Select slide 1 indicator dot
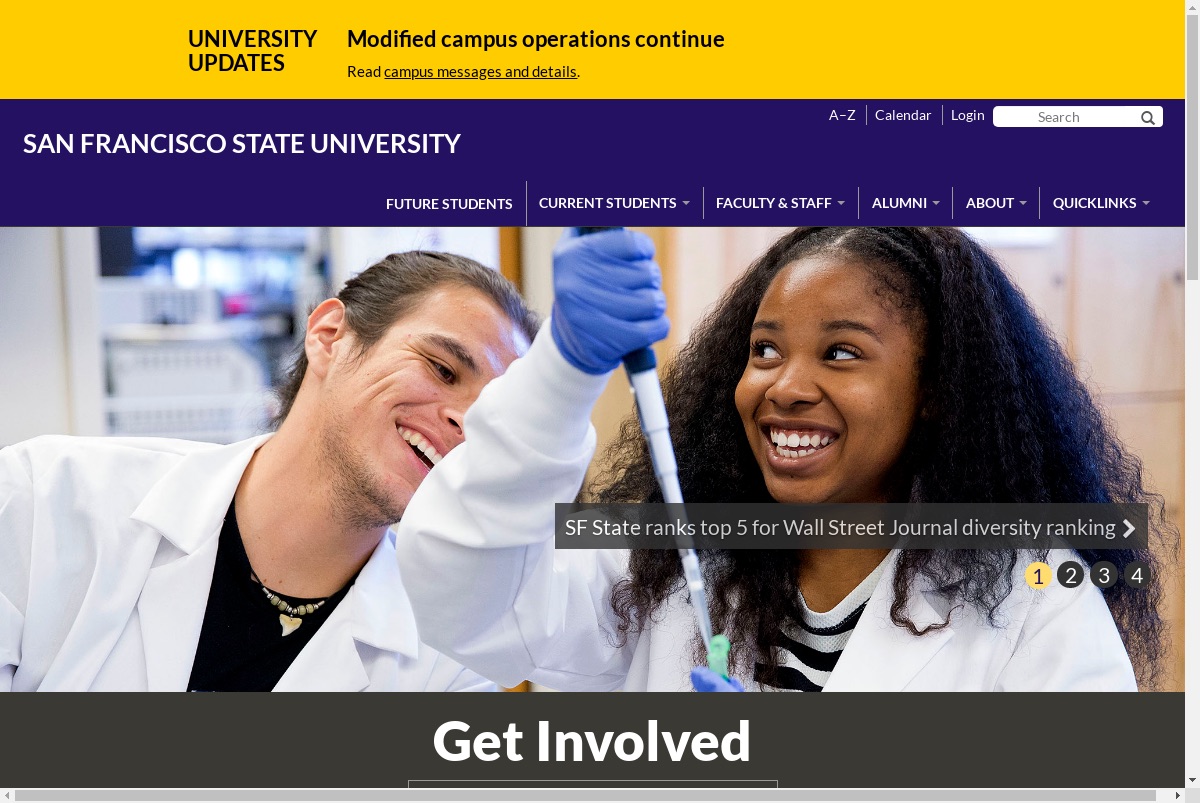 click(1038, 575)
